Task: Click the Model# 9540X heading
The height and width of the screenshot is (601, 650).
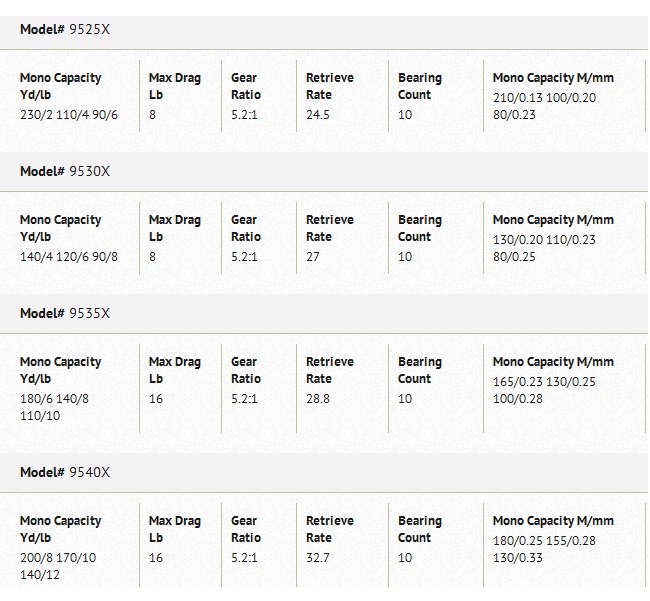Action: [65, 472]
